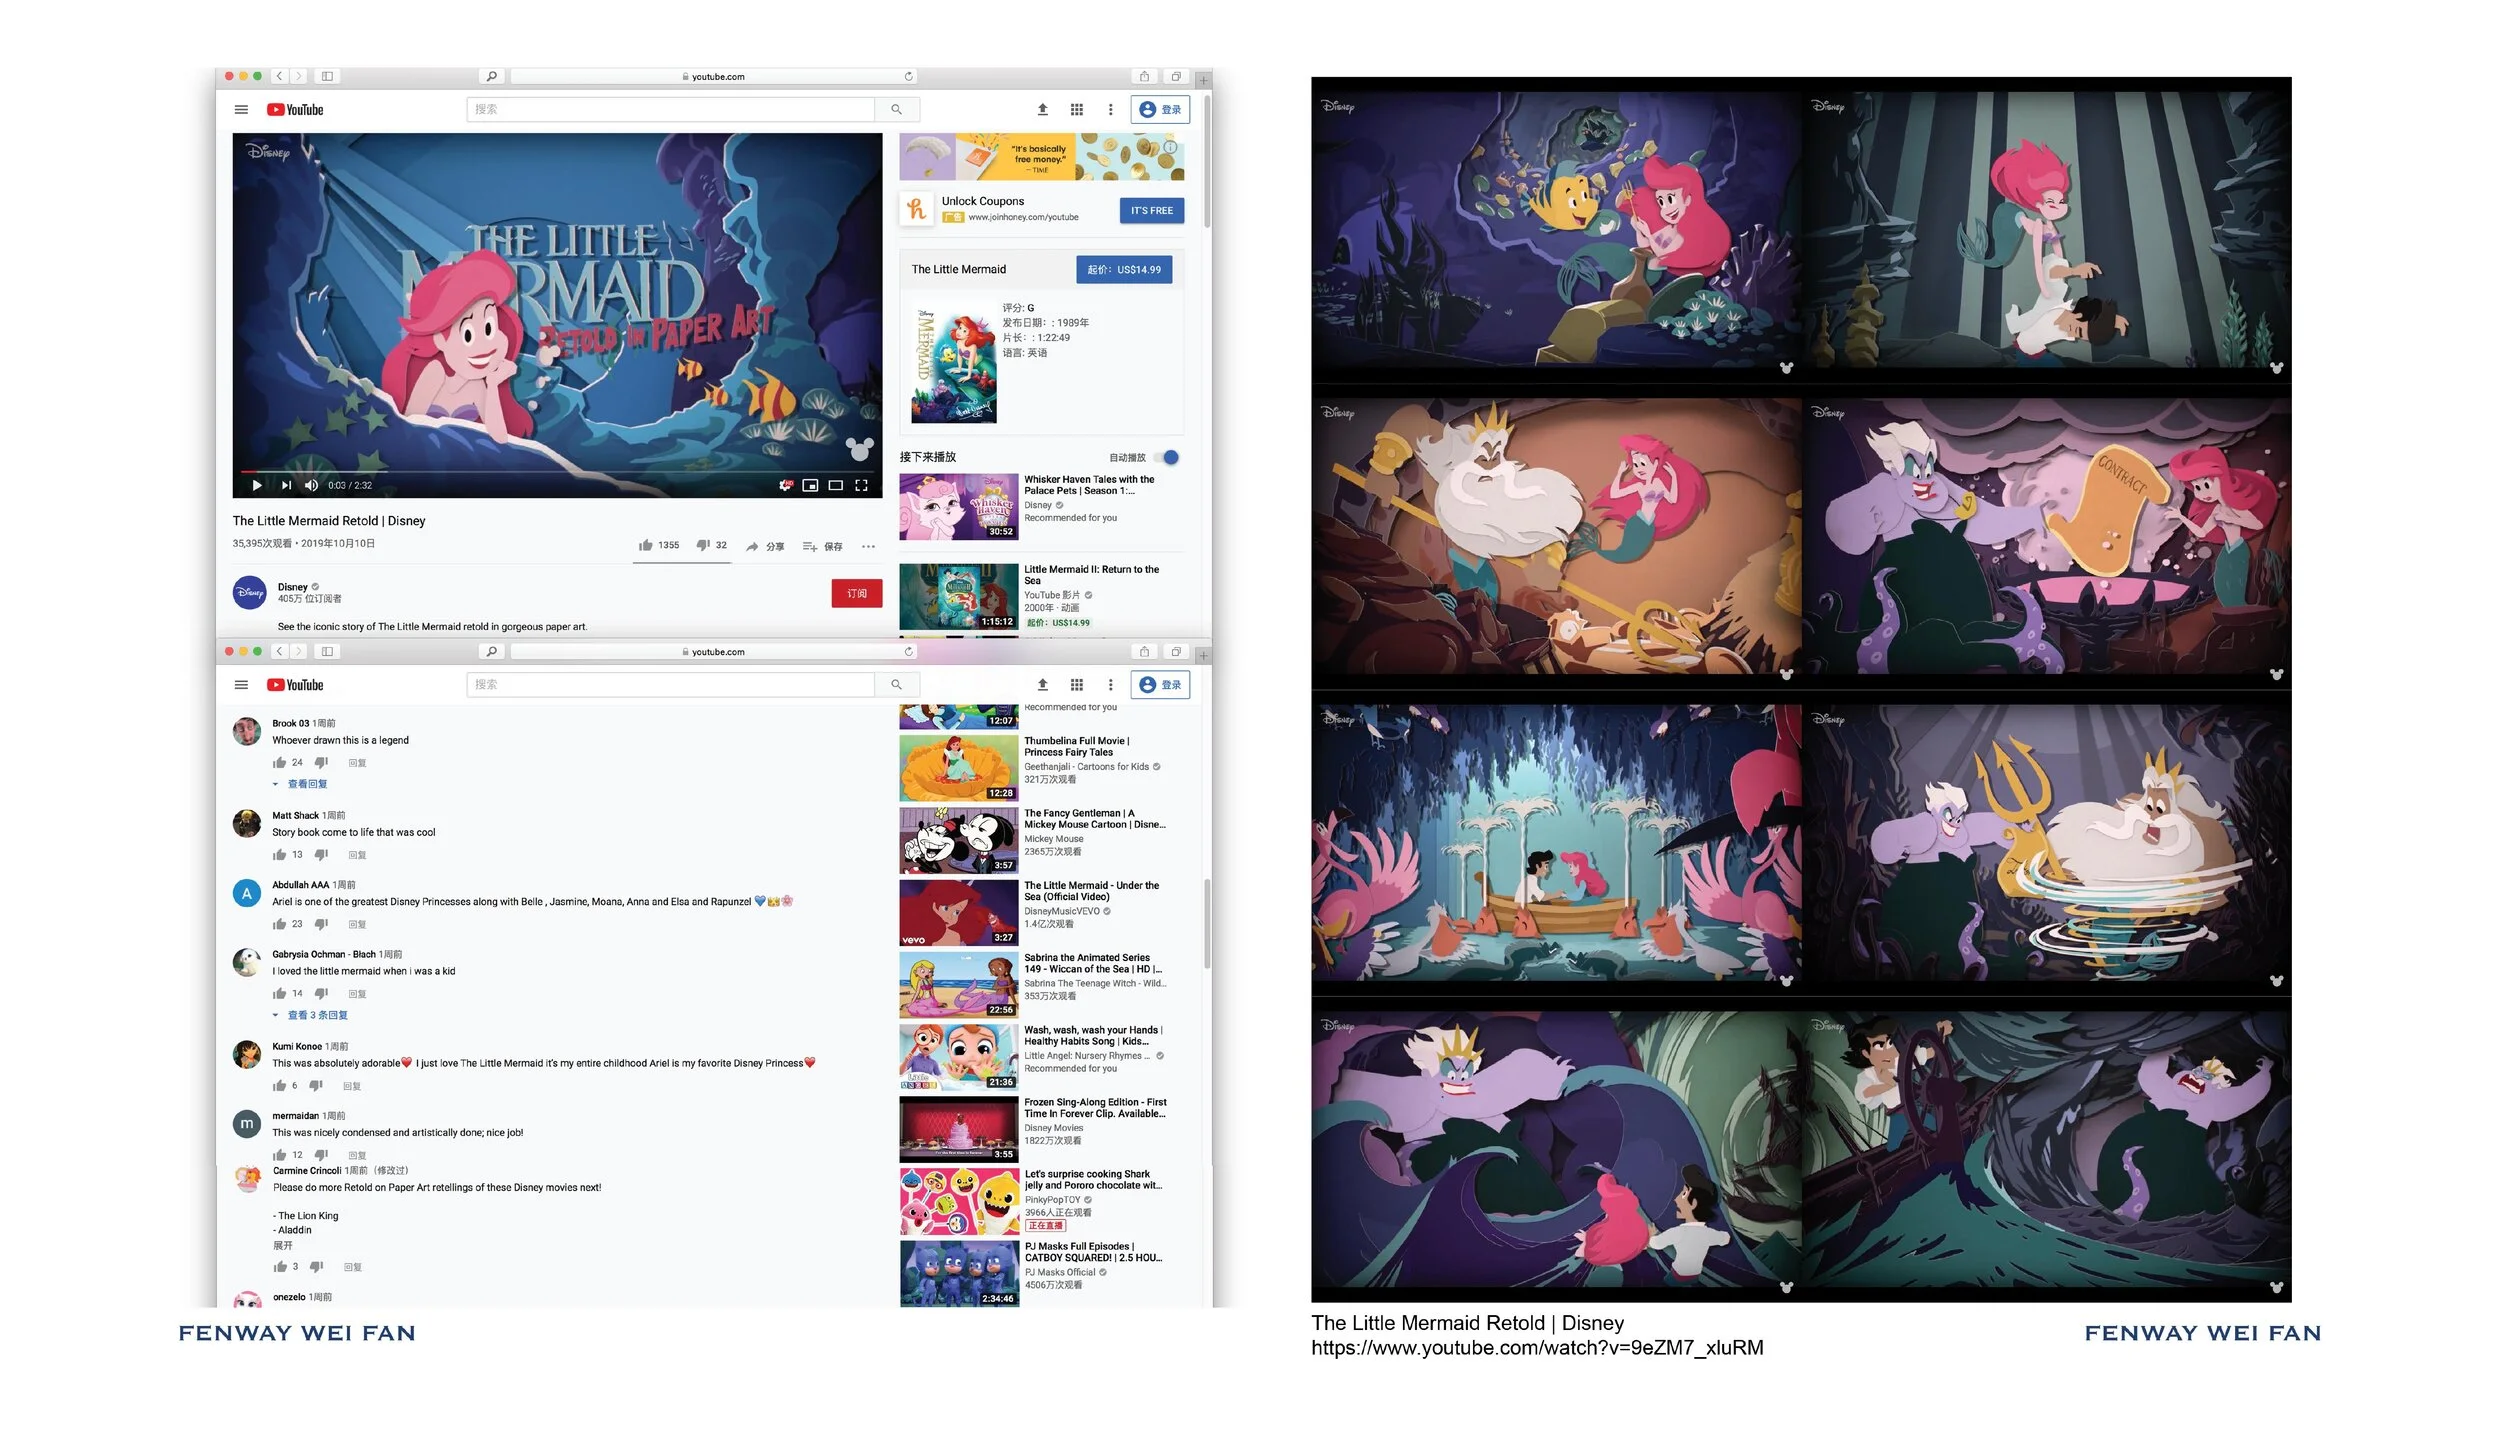This screenshot has height=1453, width=2500.
Task: Dislike Matt Shack's comment
Action: 321,855
